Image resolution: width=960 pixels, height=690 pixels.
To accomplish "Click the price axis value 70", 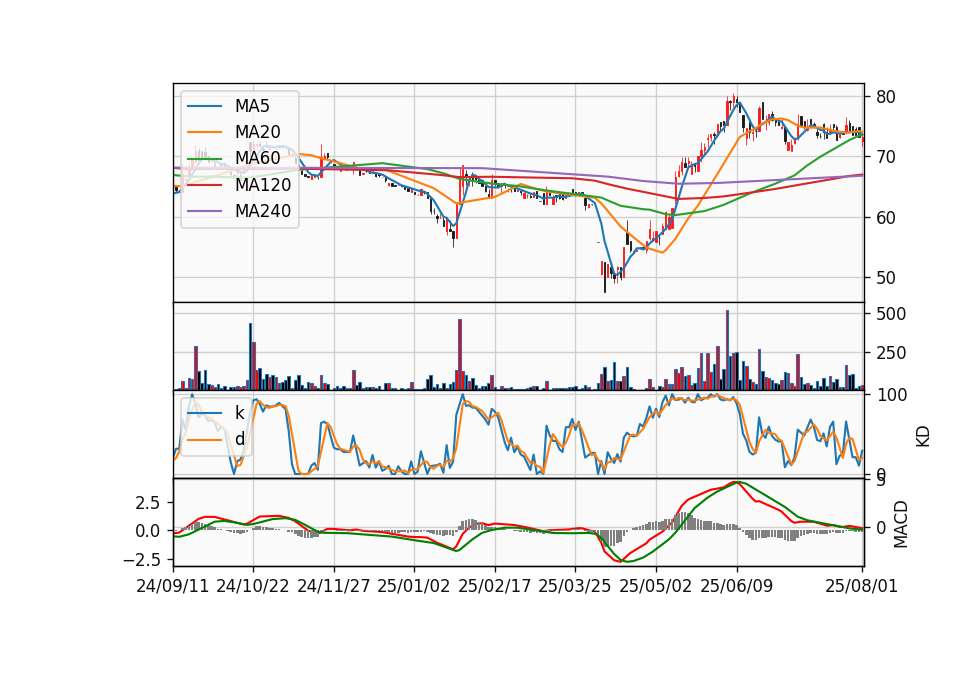I will pyautogui.click(x=885, y=157).
